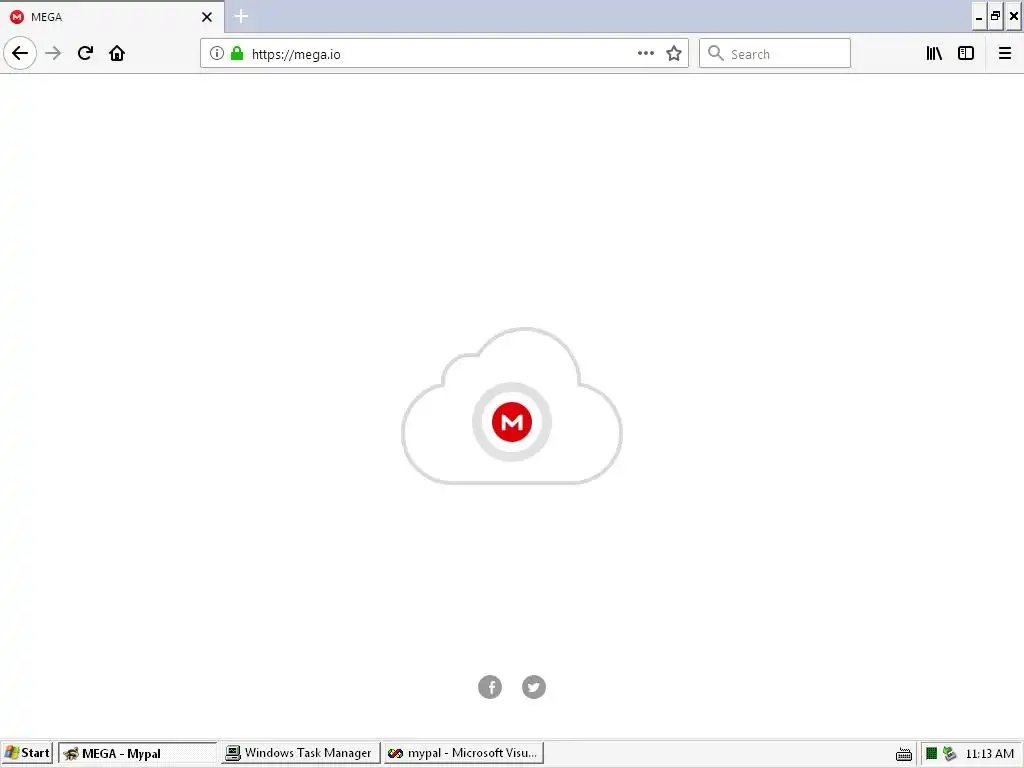Close the MEGA tab

click(x=207, y=17)
